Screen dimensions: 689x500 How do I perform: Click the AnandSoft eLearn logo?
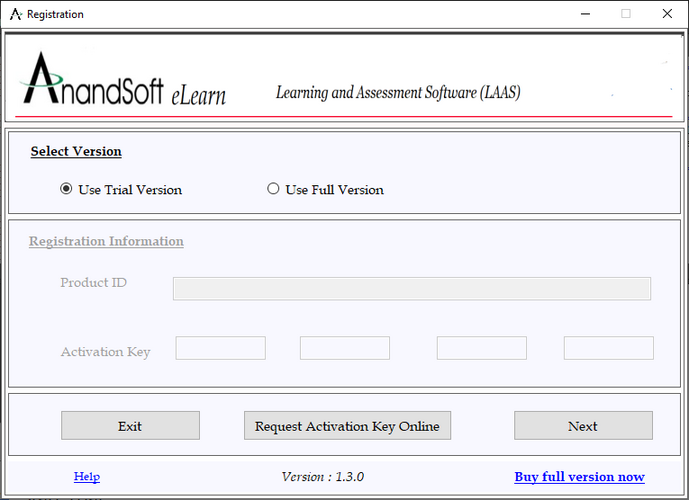point(124,81)
